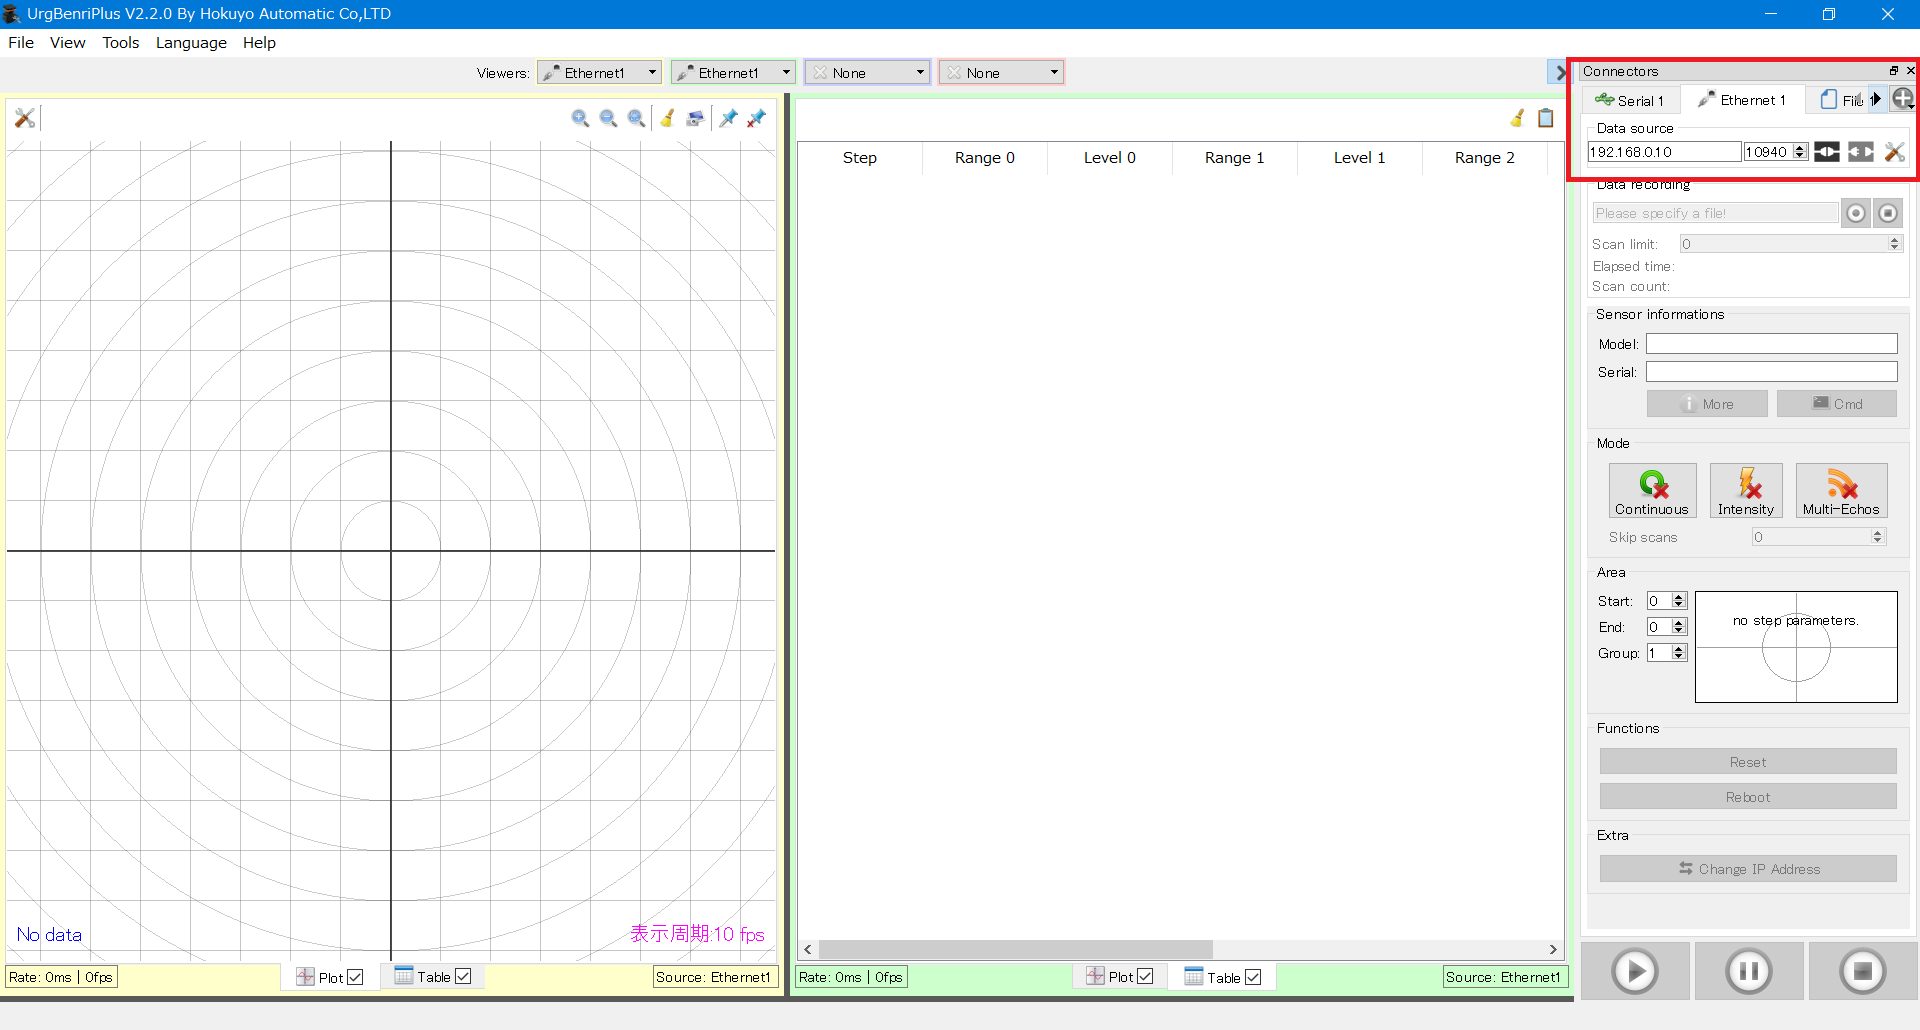Open Ethernet connection settings wrench icon
Viewport: 1920px width, 1030px height.
click(x=1895, y=152)
